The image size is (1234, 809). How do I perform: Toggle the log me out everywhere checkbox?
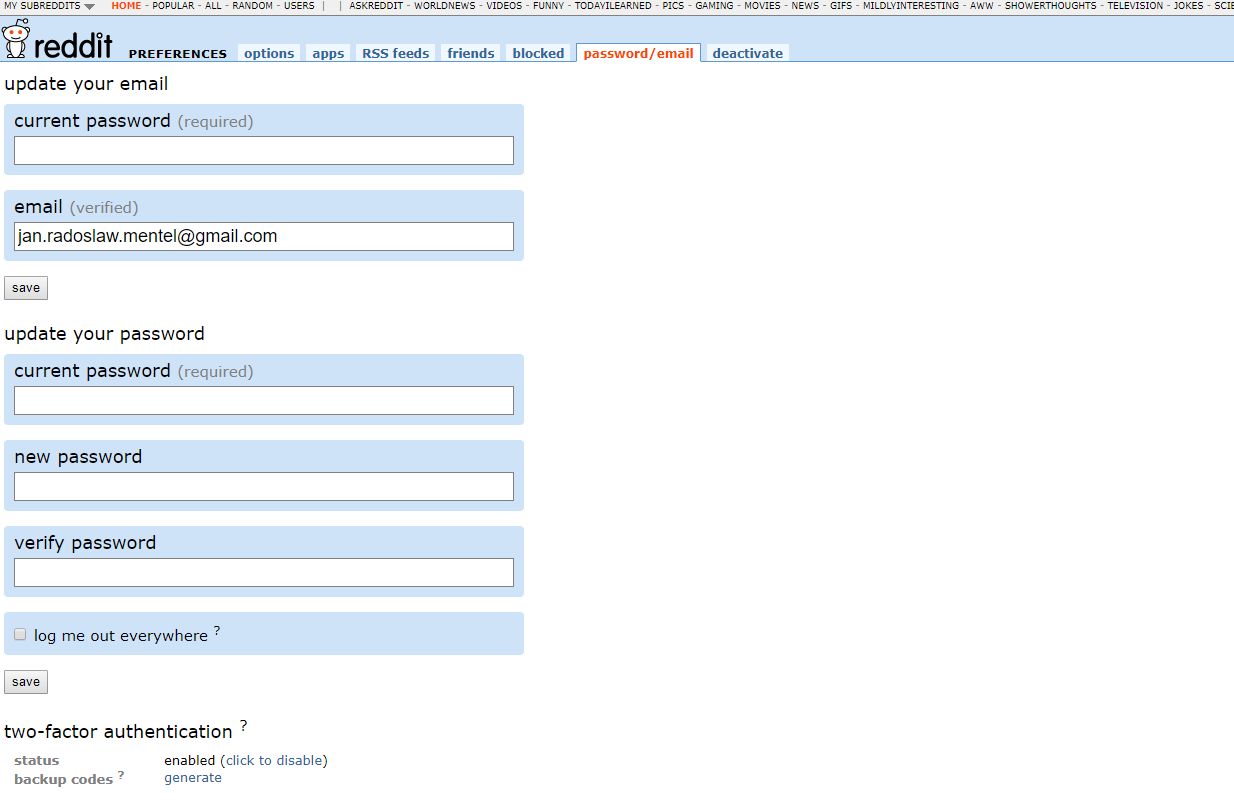pyautogui.click(x=20, y=634)
